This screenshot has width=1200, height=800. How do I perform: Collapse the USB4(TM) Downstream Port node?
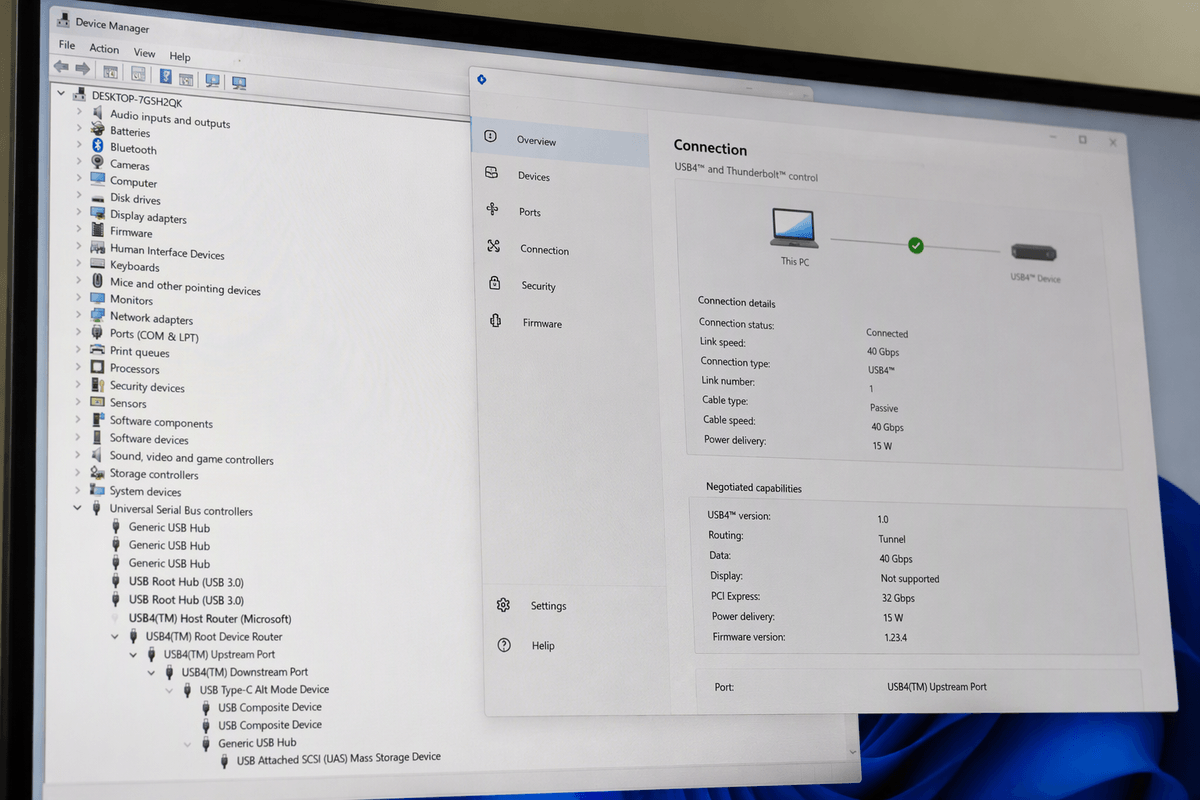152,671
